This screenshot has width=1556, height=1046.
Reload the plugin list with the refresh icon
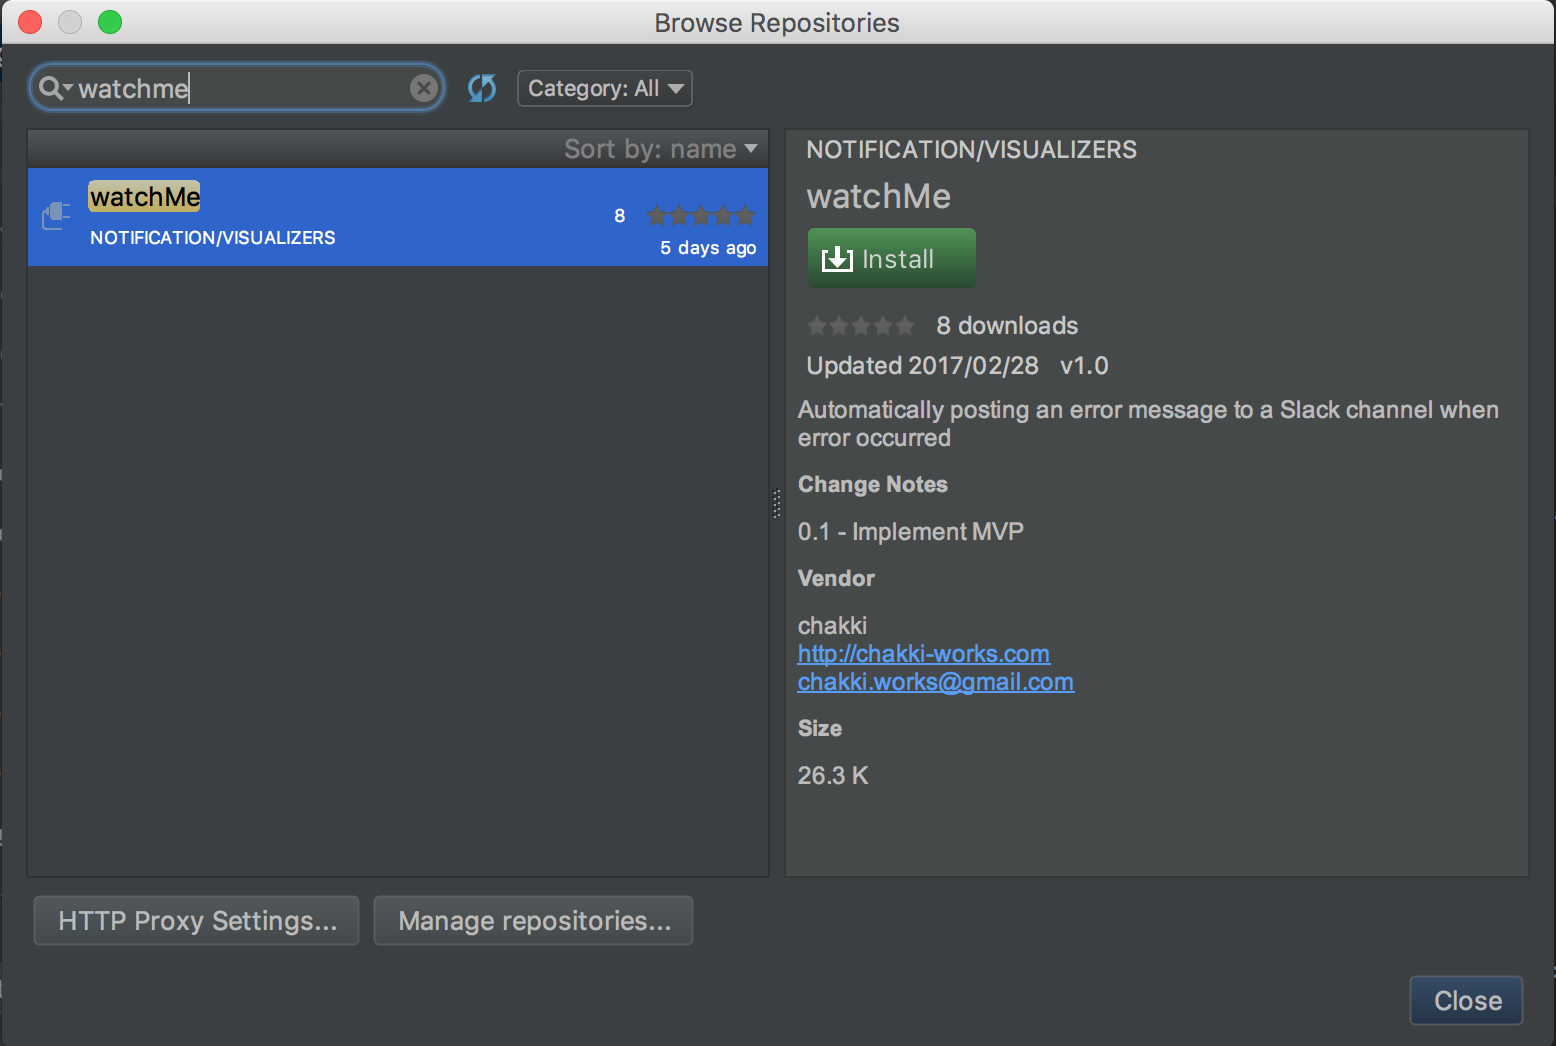point(482,88)
